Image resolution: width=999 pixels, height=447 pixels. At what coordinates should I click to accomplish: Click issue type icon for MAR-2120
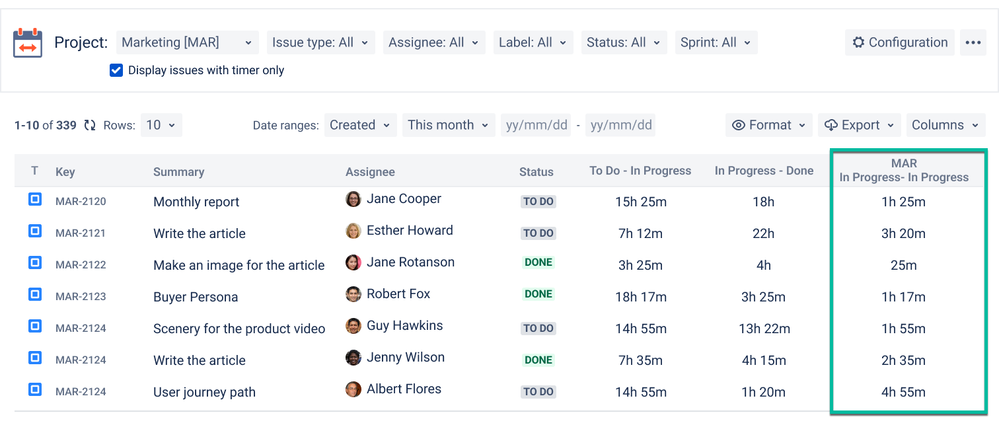click(35, 200)
